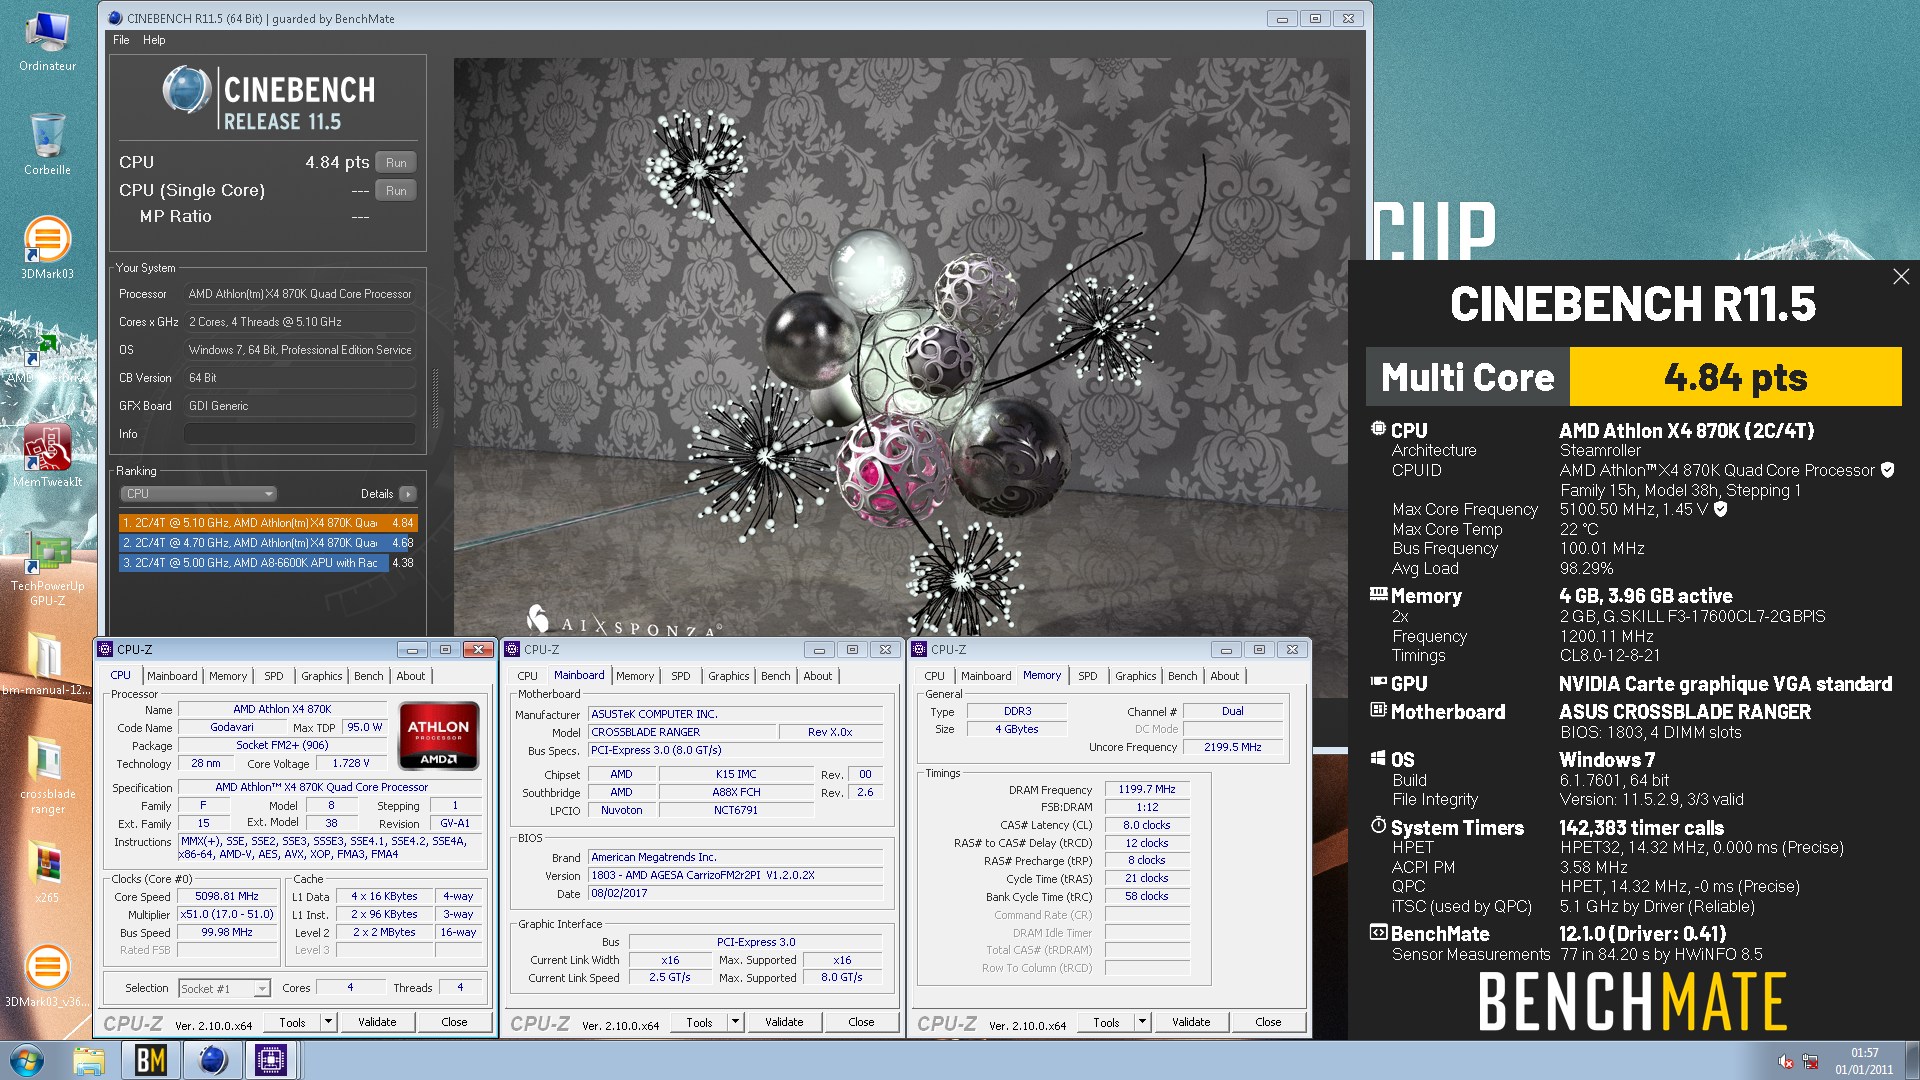
Task: Click the Cinebench logo sphere
Action: click(x=186, y=90)
